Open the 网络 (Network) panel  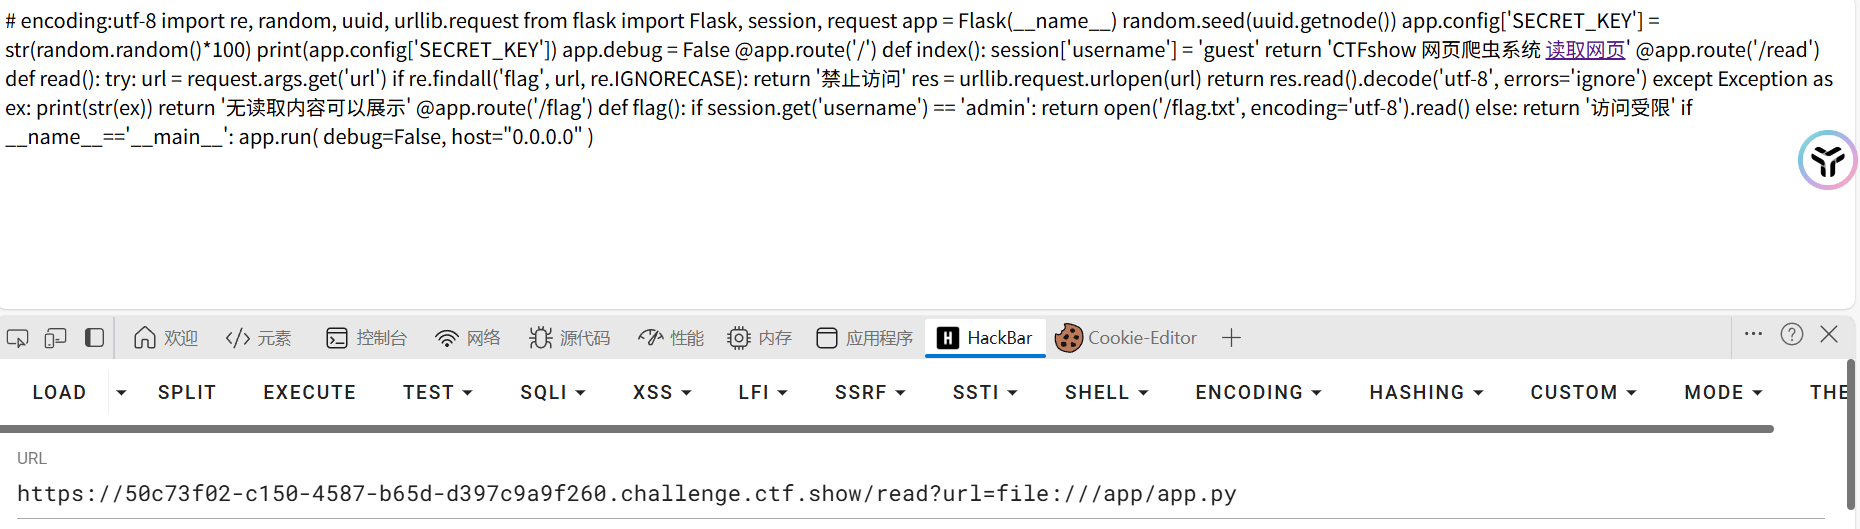(x=468, y=338)
